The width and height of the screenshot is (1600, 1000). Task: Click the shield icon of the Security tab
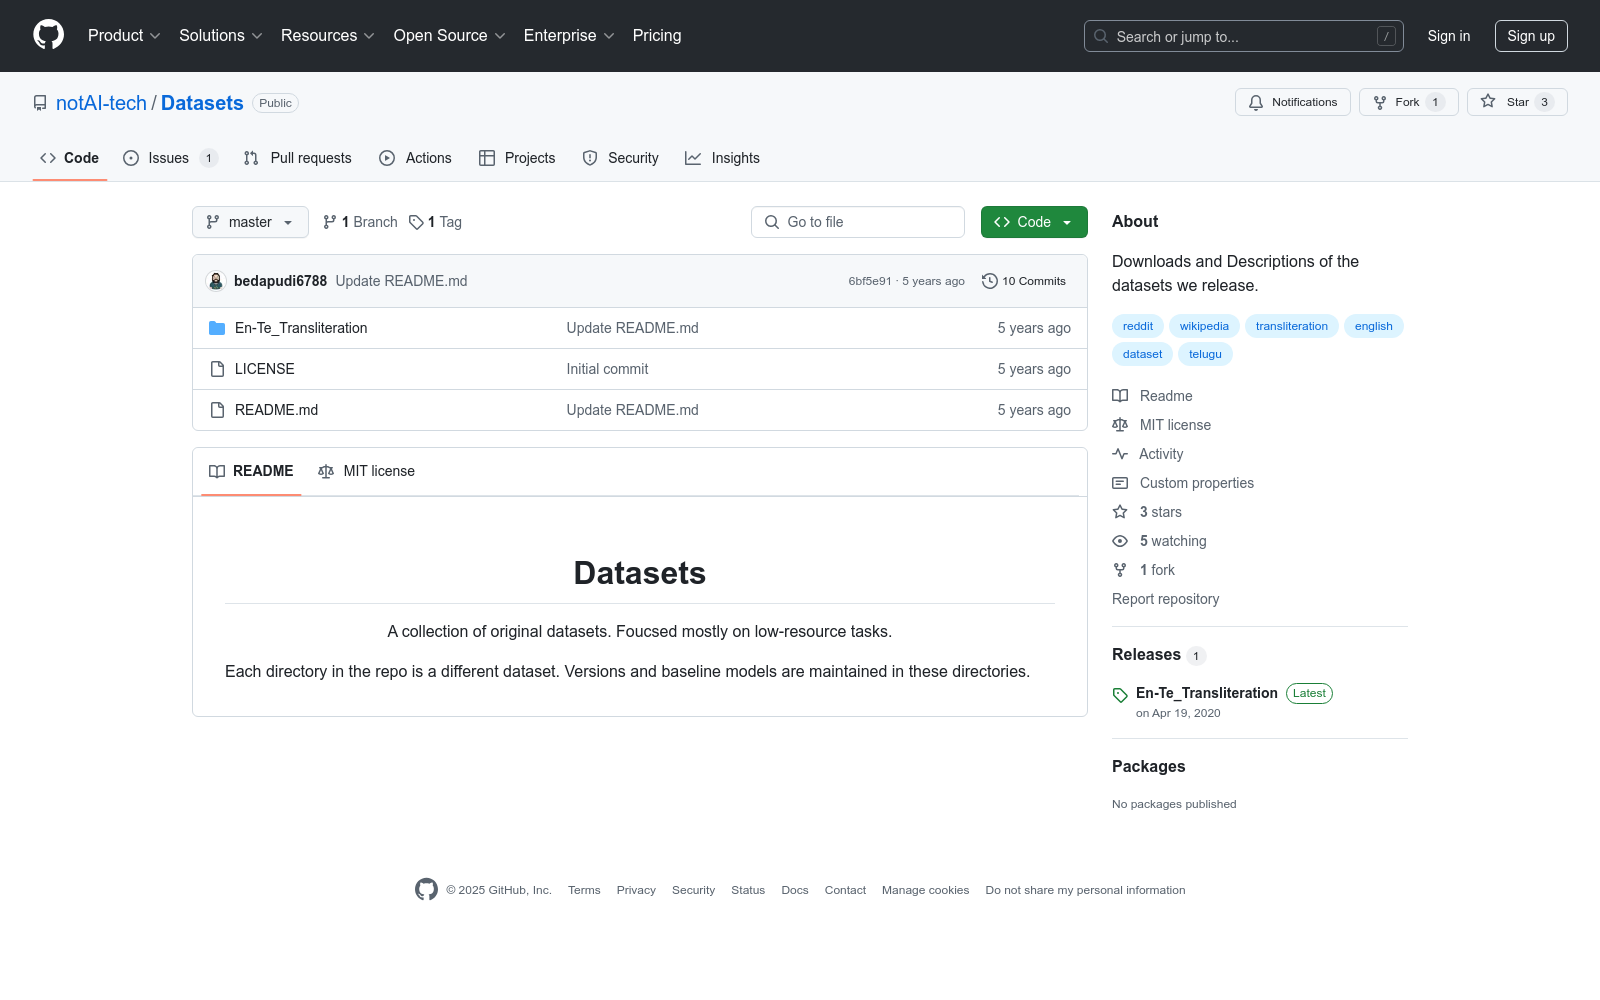[590, 158]
